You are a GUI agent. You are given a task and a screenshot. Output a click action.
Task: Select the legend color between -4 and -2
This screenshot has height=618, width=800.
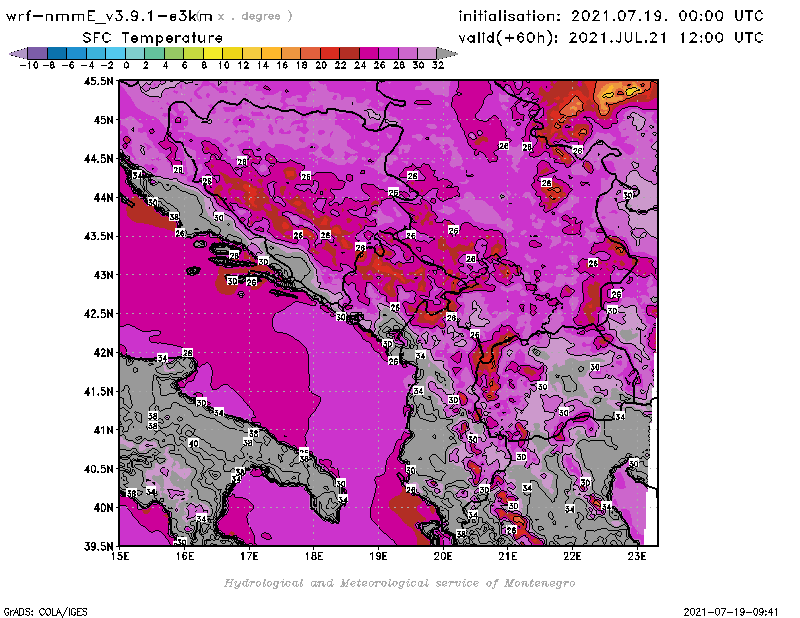(x=96, y=53)
